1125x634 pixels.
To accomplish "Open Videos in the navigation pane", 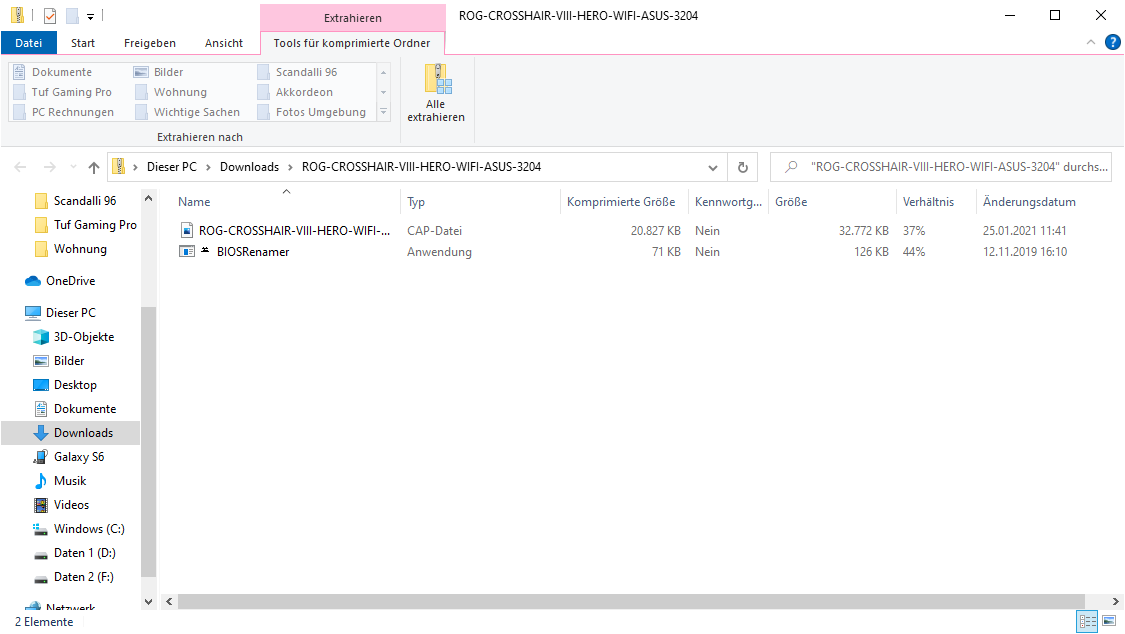I will 62,505.
